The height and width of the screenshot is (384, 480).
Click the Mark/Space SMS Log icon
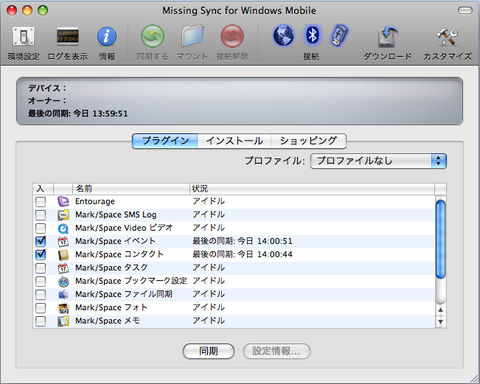coord(63,215)
